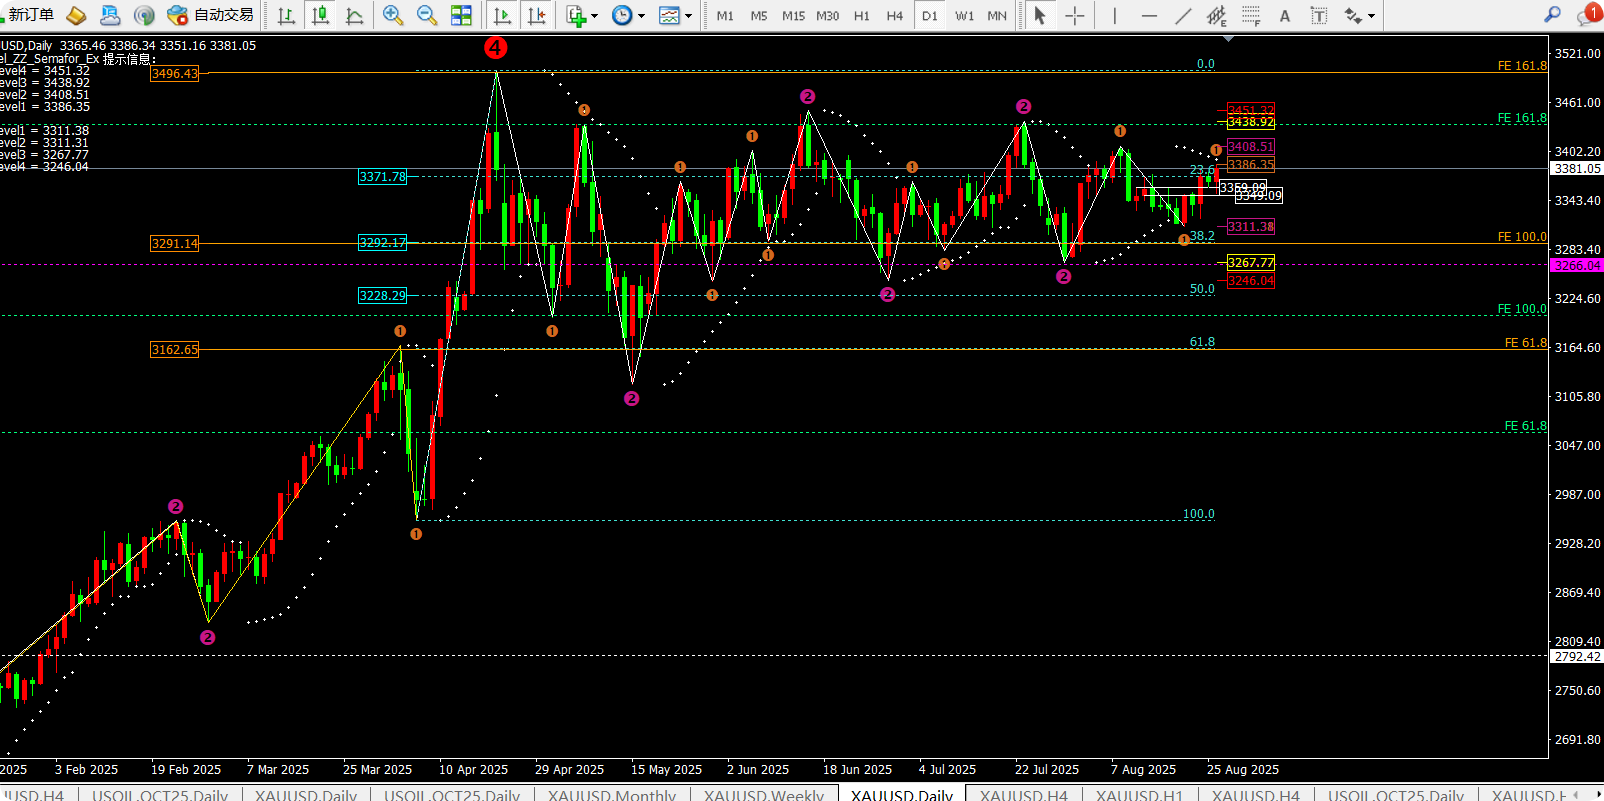Click the Zoom Out magnifier icon
The height and width of the screenshot is (801, 1604).
coord(427,15)
